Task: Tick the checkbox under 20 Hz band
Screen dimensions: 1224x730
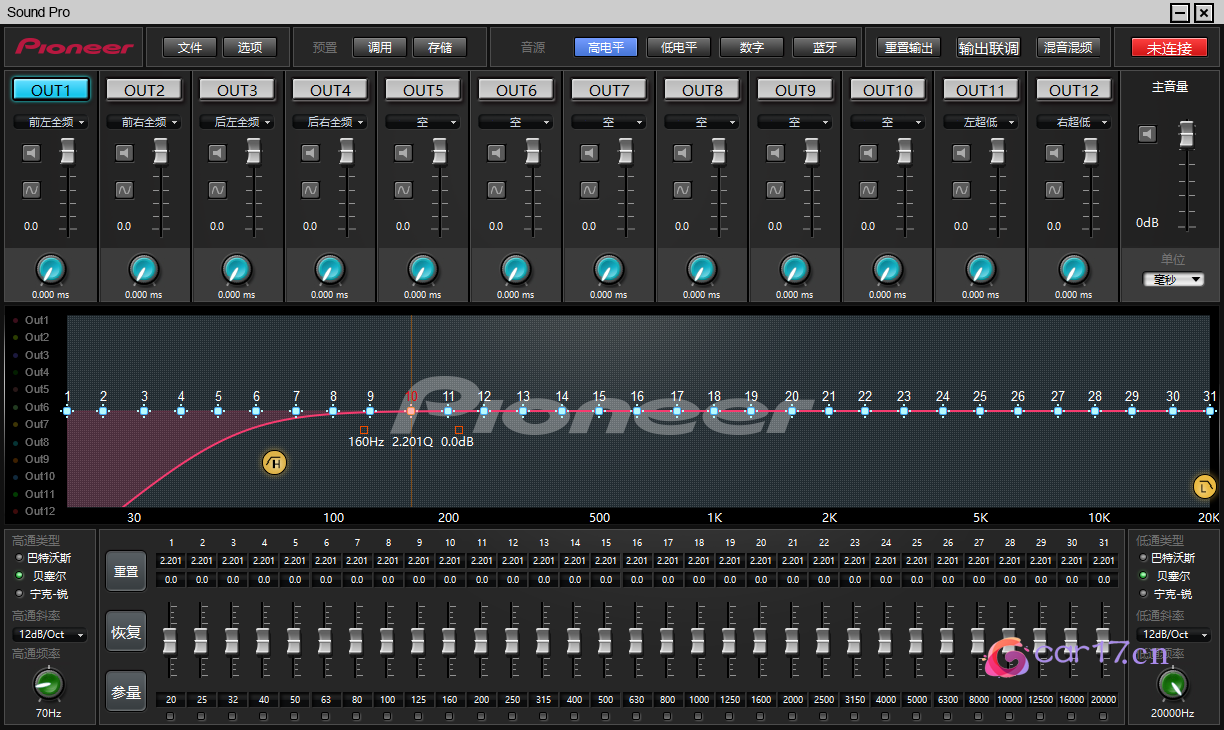Action: tap(171, 716)
